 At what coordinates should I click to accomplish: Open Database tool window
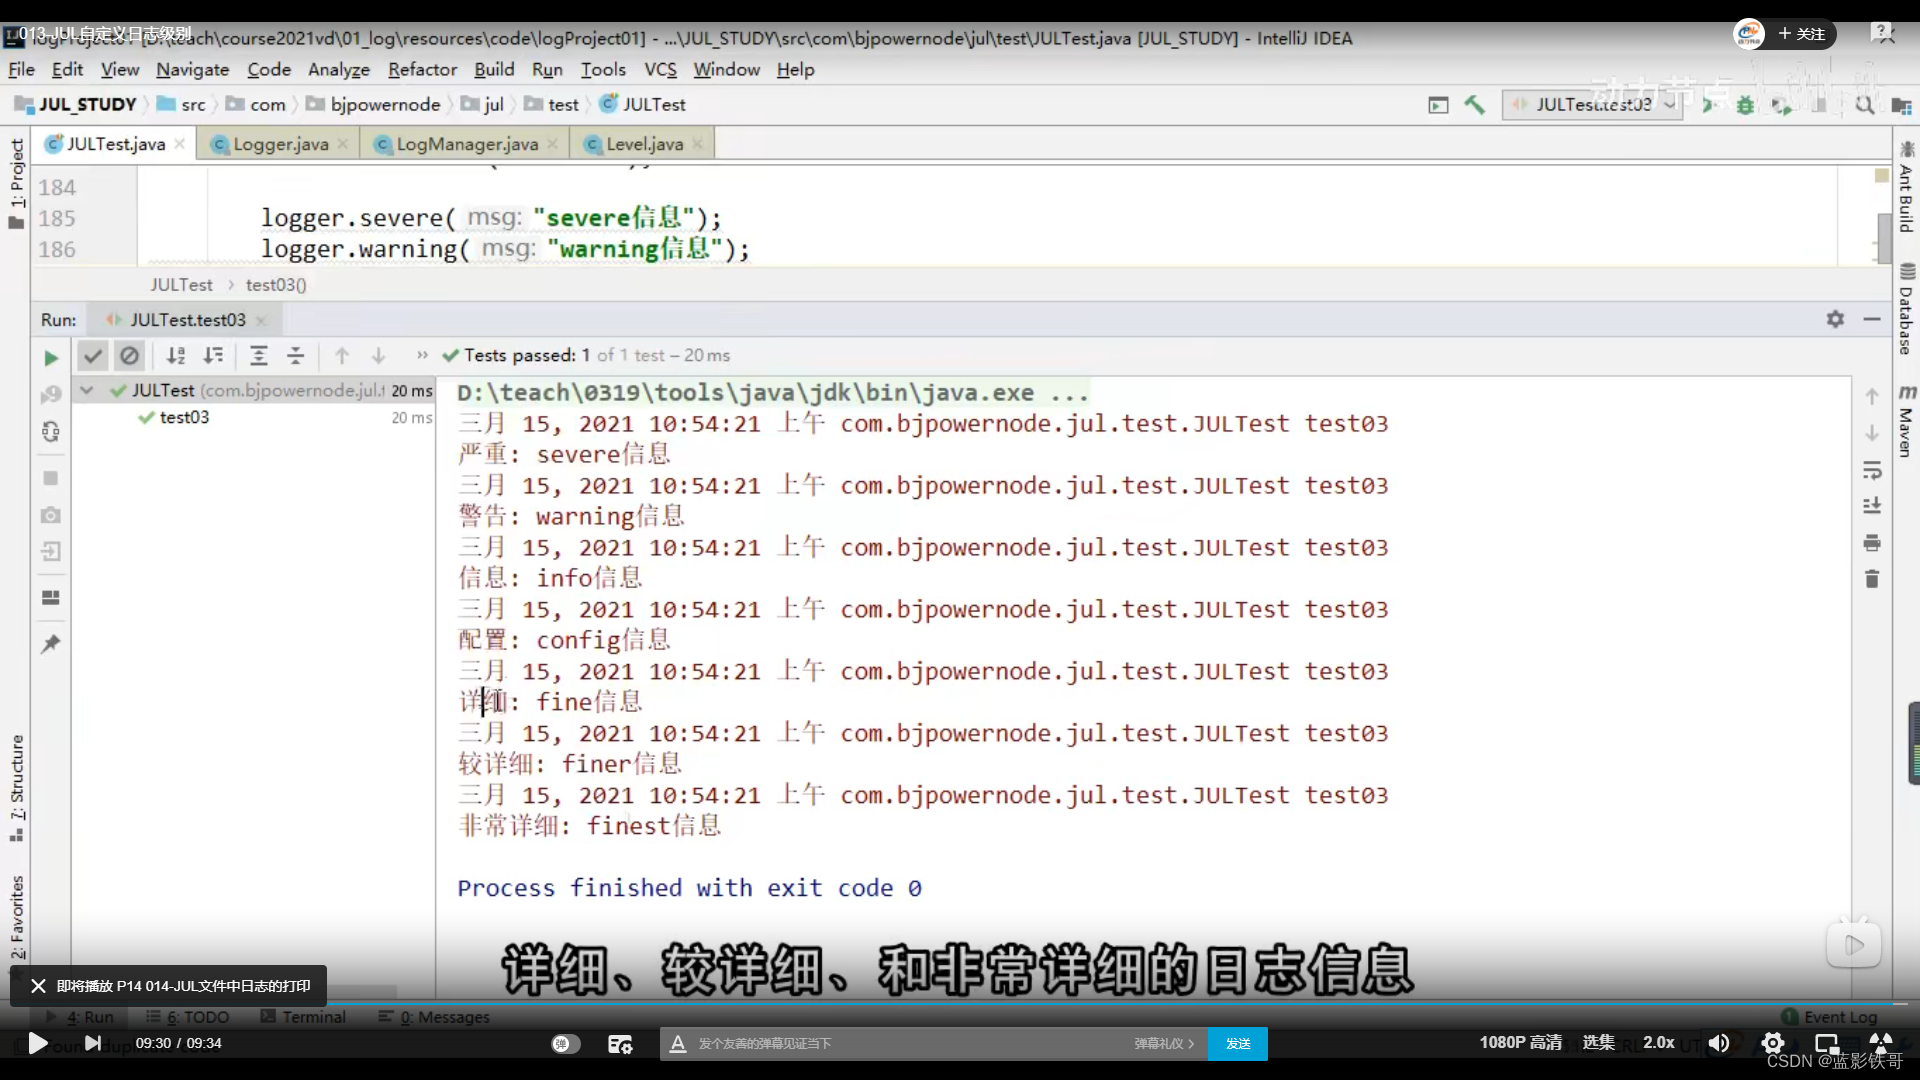1907,309
